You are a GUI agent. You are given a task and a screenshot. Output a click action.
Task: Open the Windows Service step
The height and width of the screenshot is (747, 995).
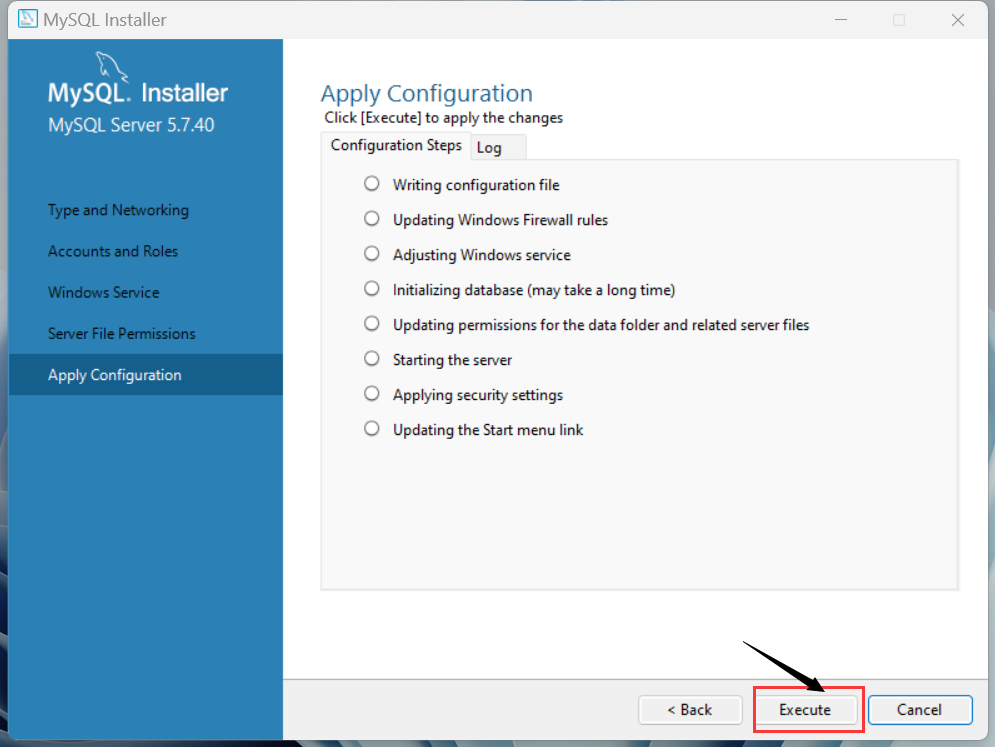tap(103, 292)
